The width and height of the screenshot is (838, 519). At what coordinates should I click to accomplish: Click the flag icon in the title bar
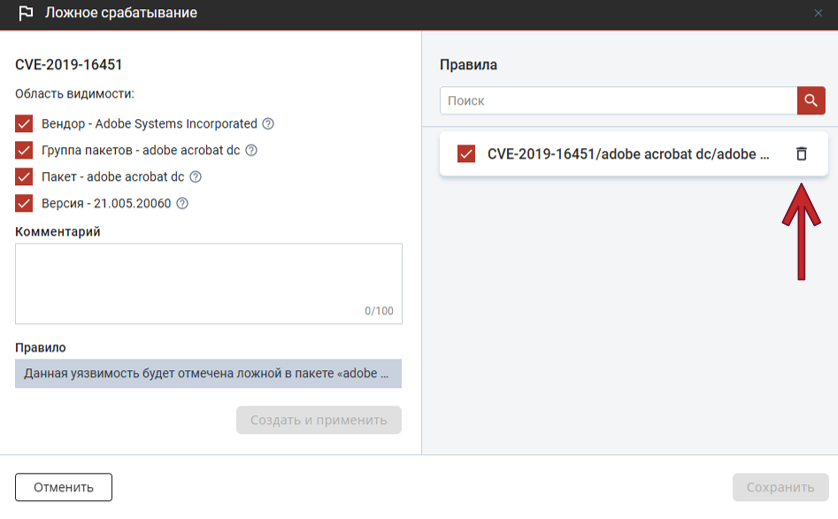coord(26,13)
